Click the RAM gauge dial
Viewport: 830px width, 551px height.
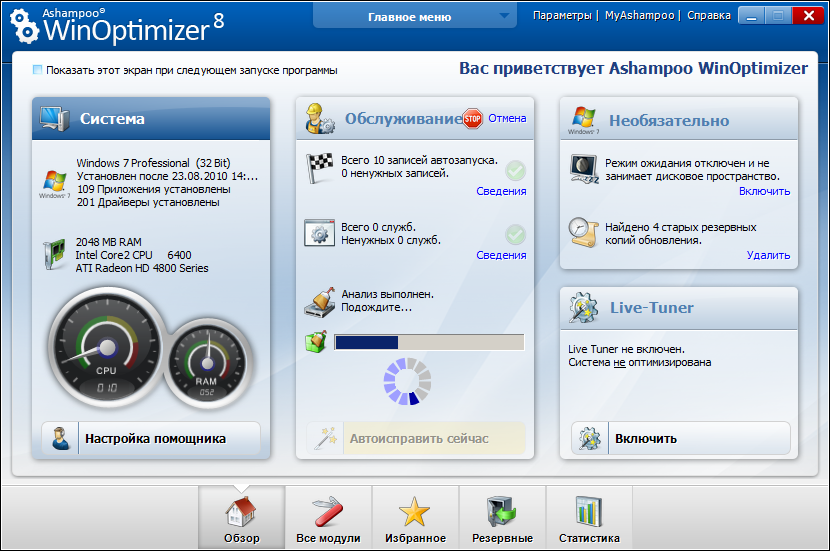[x=206, y=366]
